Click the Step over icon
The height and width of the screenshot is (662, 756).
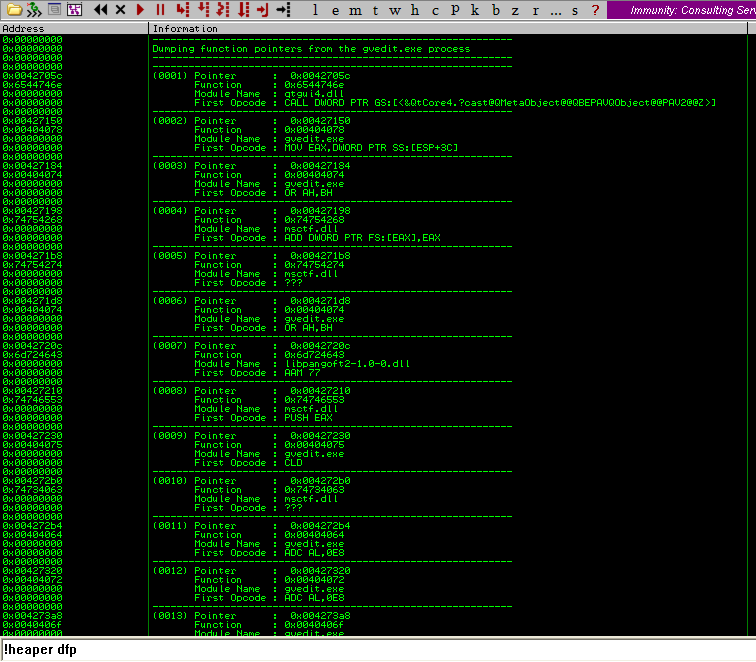pos(203,9)
